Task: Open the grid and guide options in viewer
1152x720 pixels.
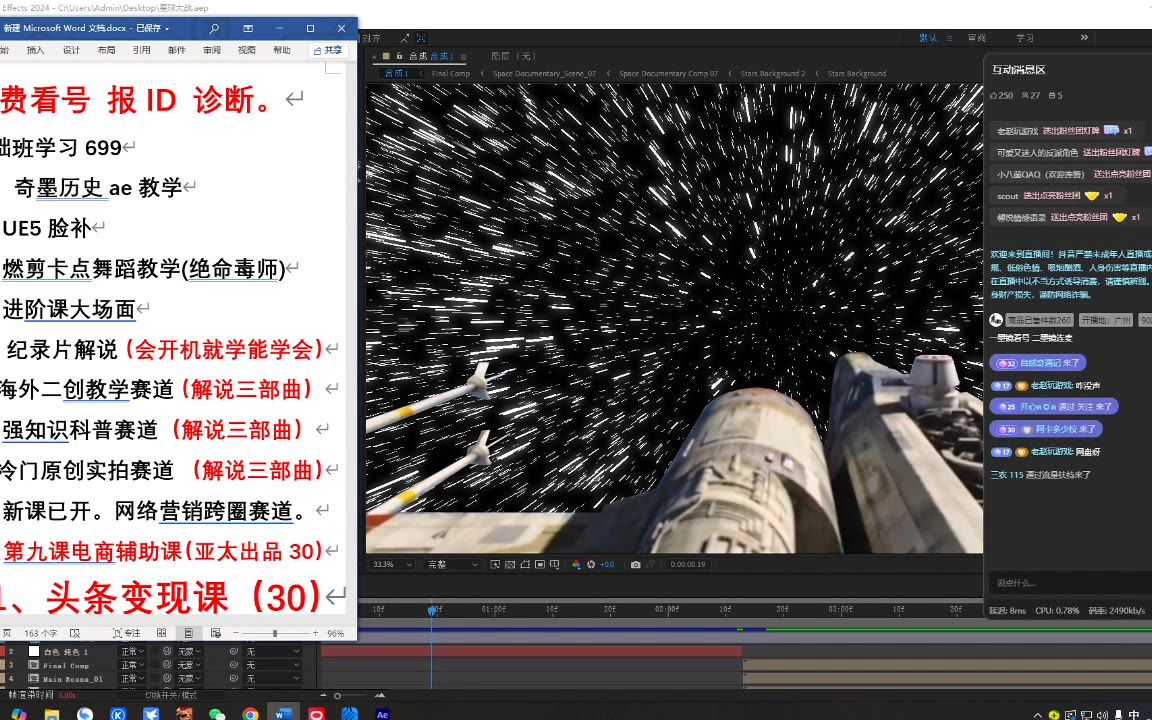Action: tap(555, 564)
